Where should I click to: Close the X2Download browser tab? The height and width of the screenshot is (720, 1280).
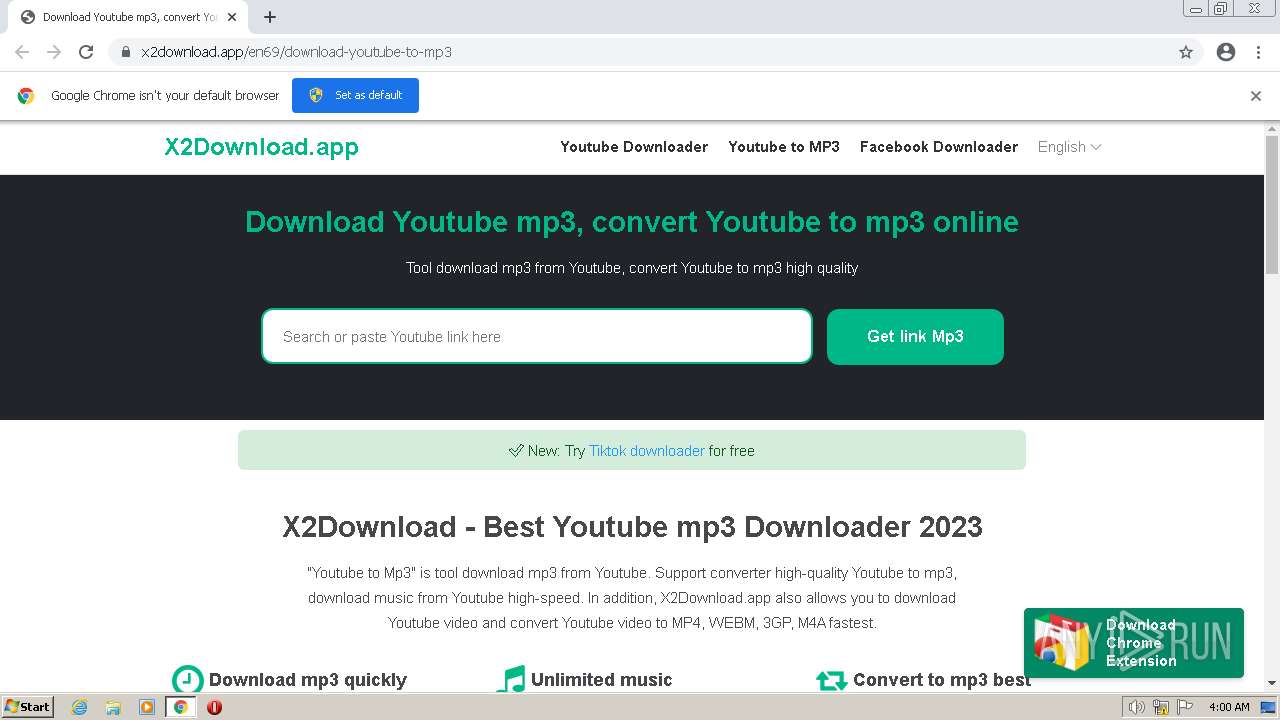[232, 17]
